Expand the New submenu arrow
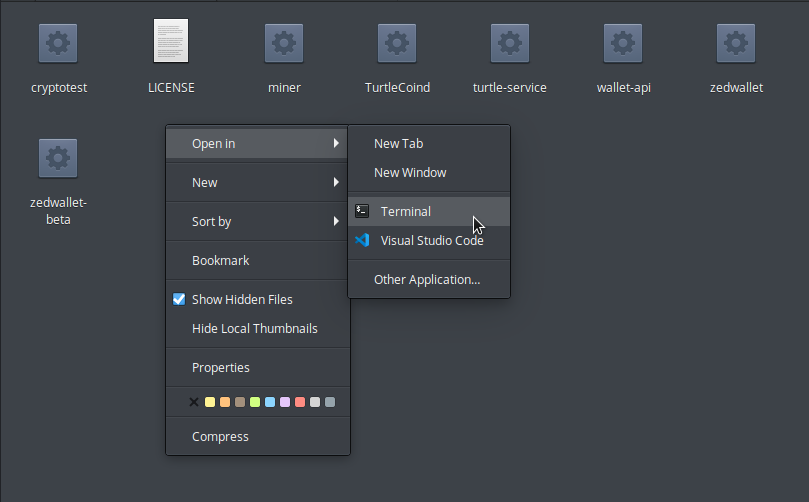The height and width of the screenshot is (502, 809). point(336,182)
